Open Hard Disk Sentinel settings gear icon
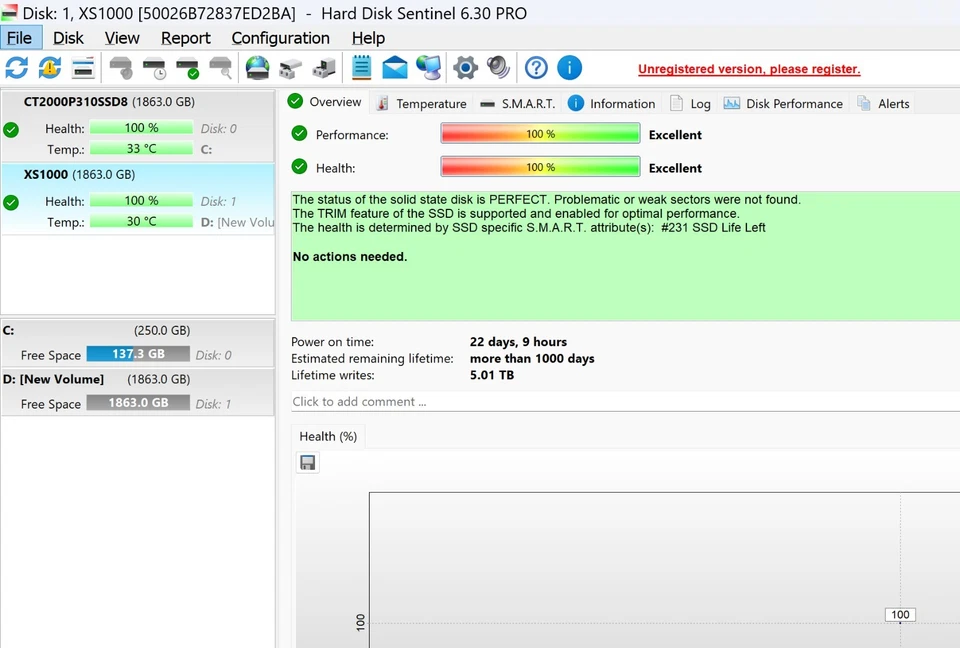This screenshot has width=960, height=648. pyautogui.click(x=464, y=67)
